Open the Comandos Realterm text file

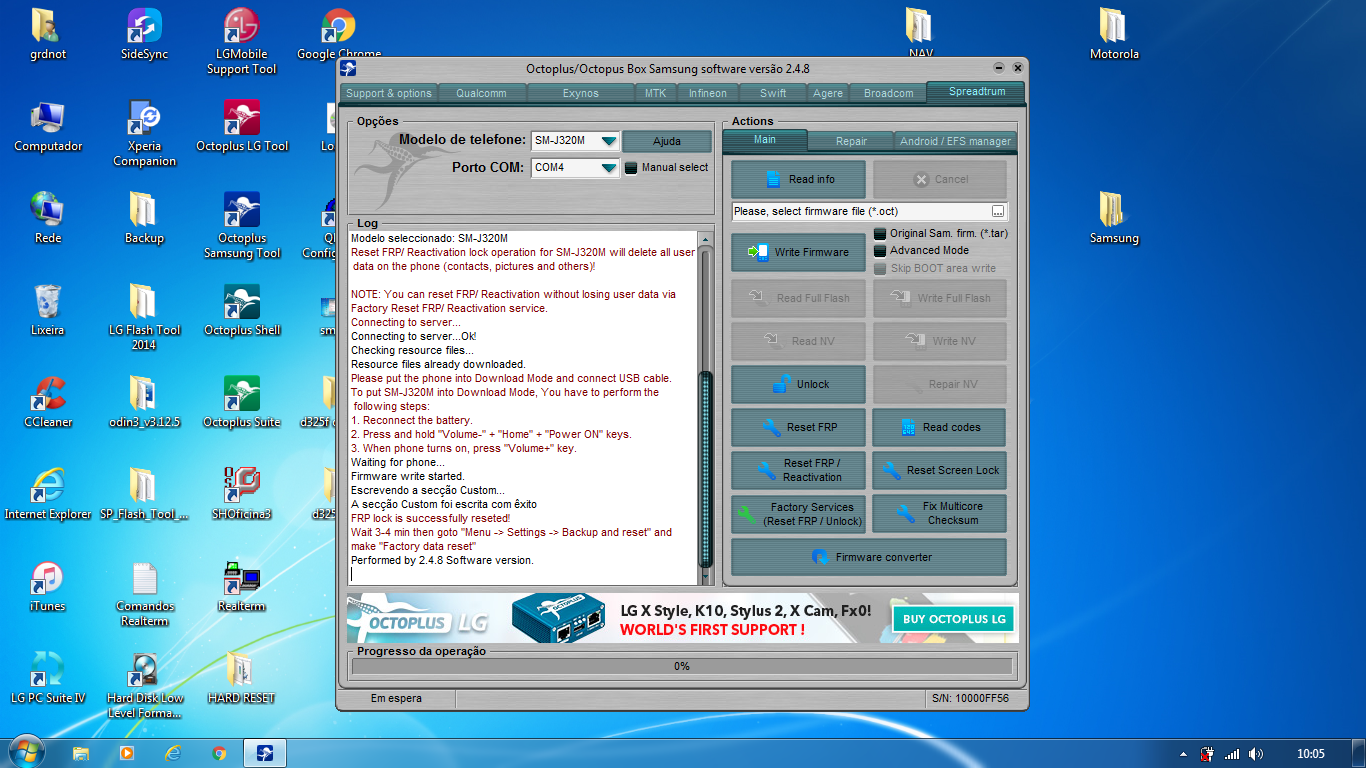pos(144,594)
